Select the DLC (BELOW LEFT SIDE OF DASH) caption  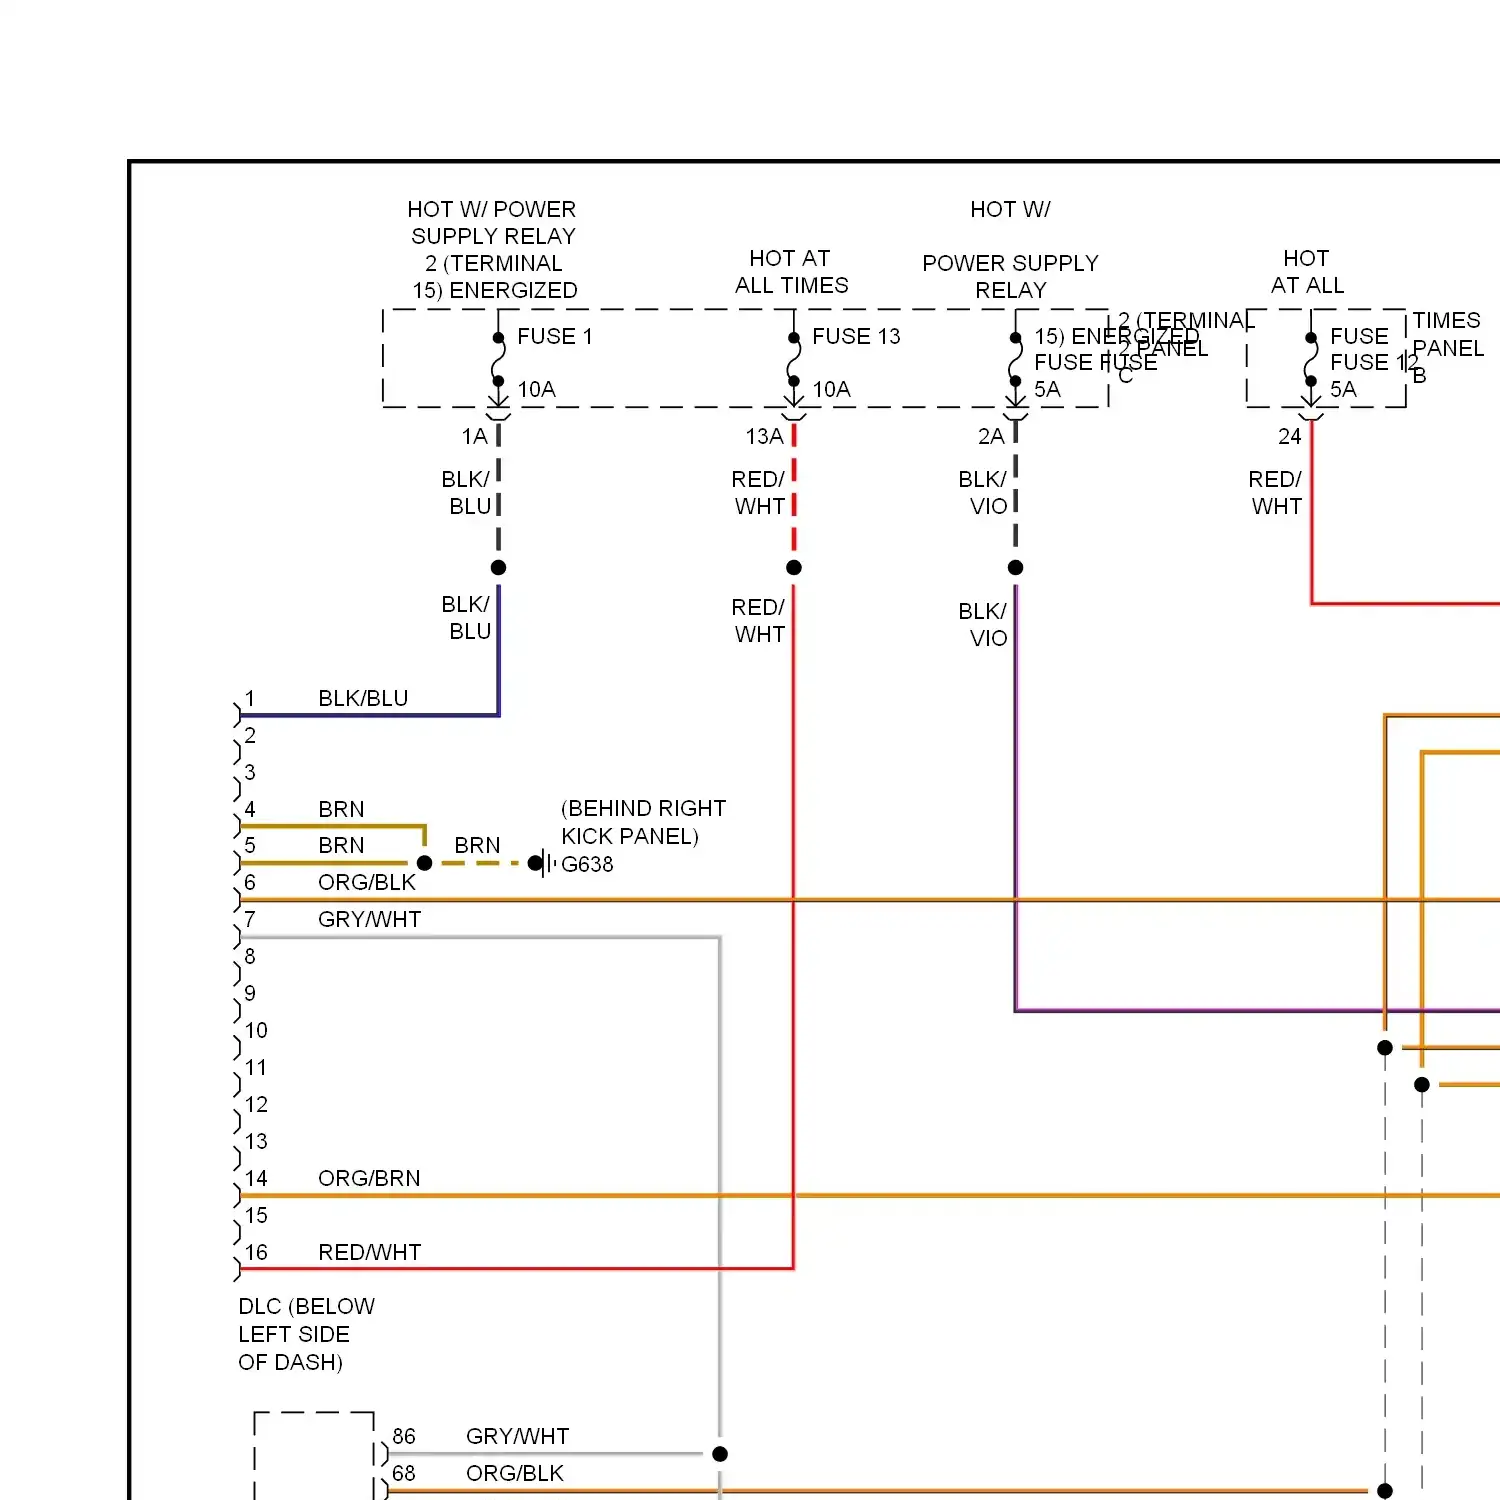[x=307, y=1335]
